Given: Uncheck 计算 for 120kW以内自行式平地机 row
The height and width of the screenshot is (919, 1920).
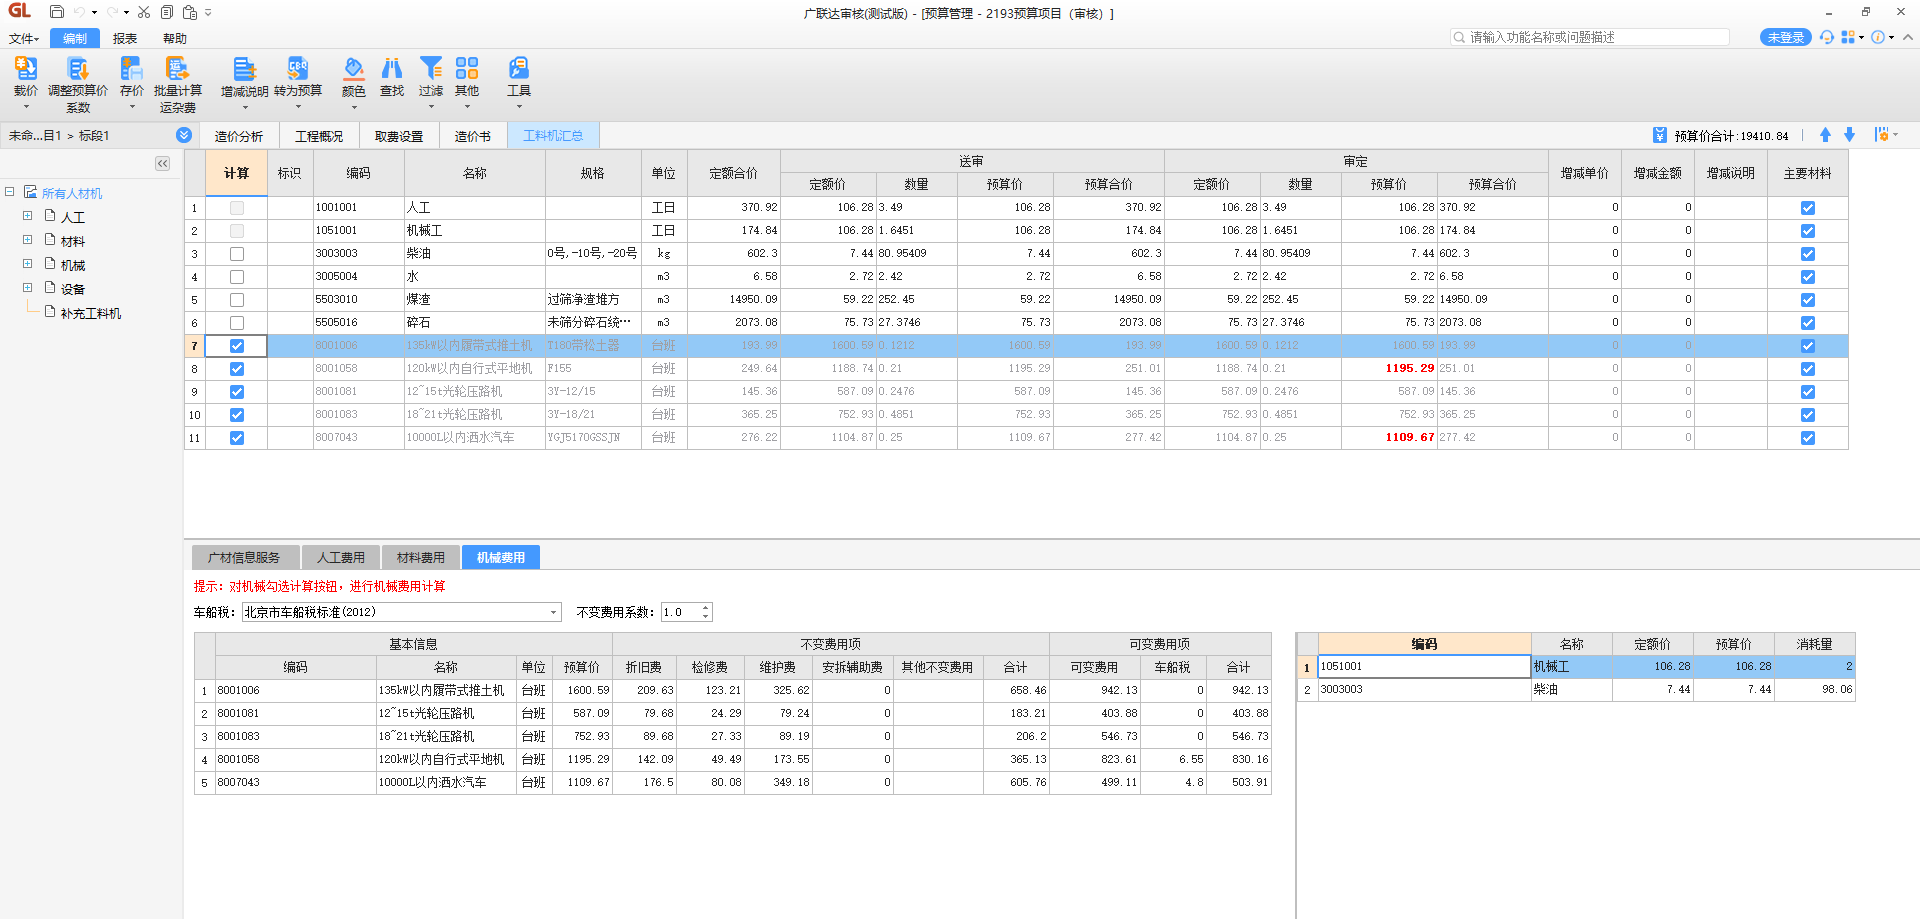Looking at the screenshot, I should pyautogui.click(x=237, y=369).
